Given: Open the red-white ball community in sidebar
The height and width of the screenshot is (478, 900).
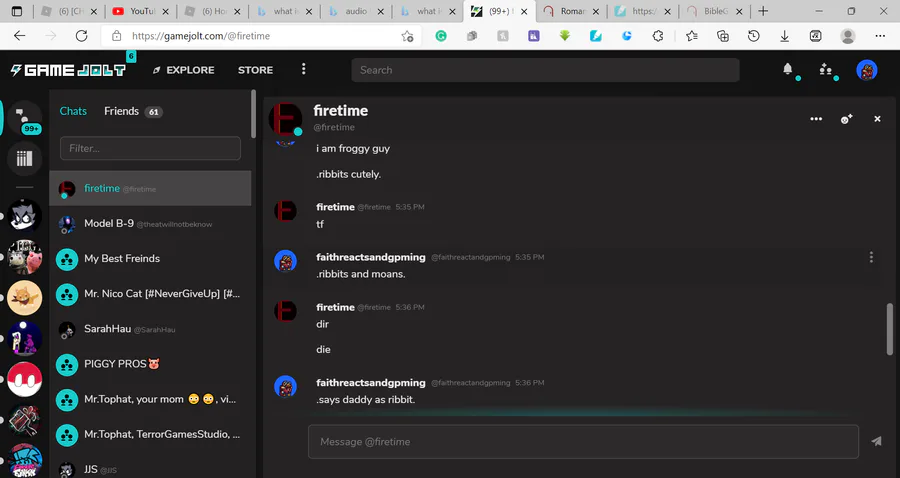Looking at the screenshot, I should [24, 379].
